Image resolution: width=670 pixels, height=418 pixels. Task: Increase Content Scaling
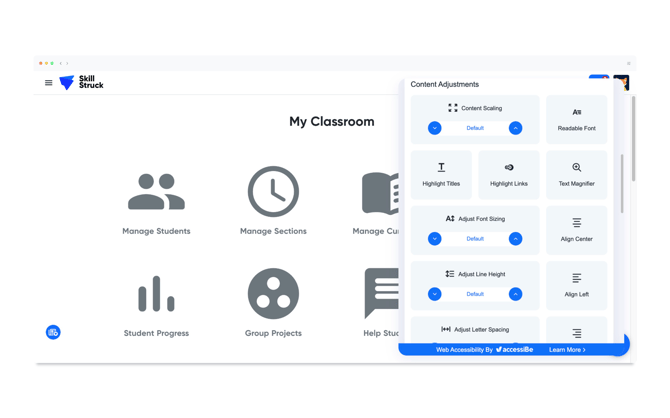515,128
